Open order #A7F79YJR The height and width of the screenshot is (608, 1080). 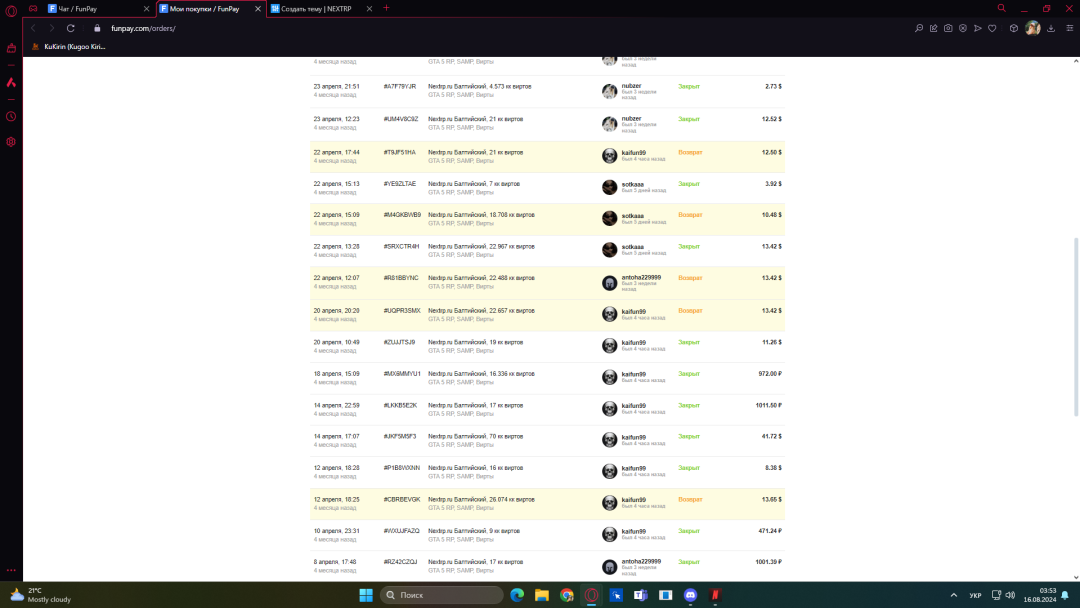399,87
